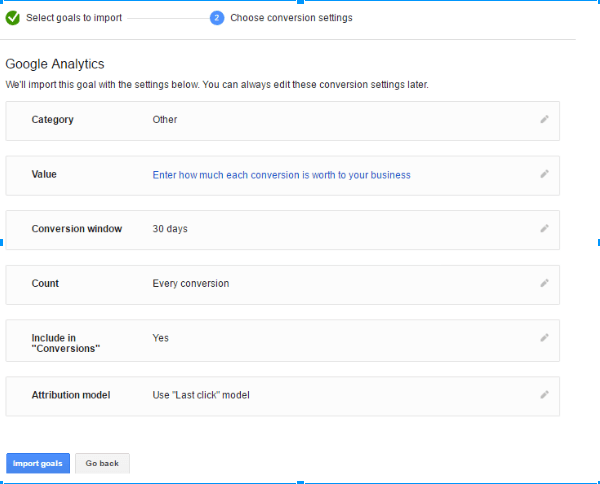
Task: Click the Attribution model label
Action: (71, 395)
